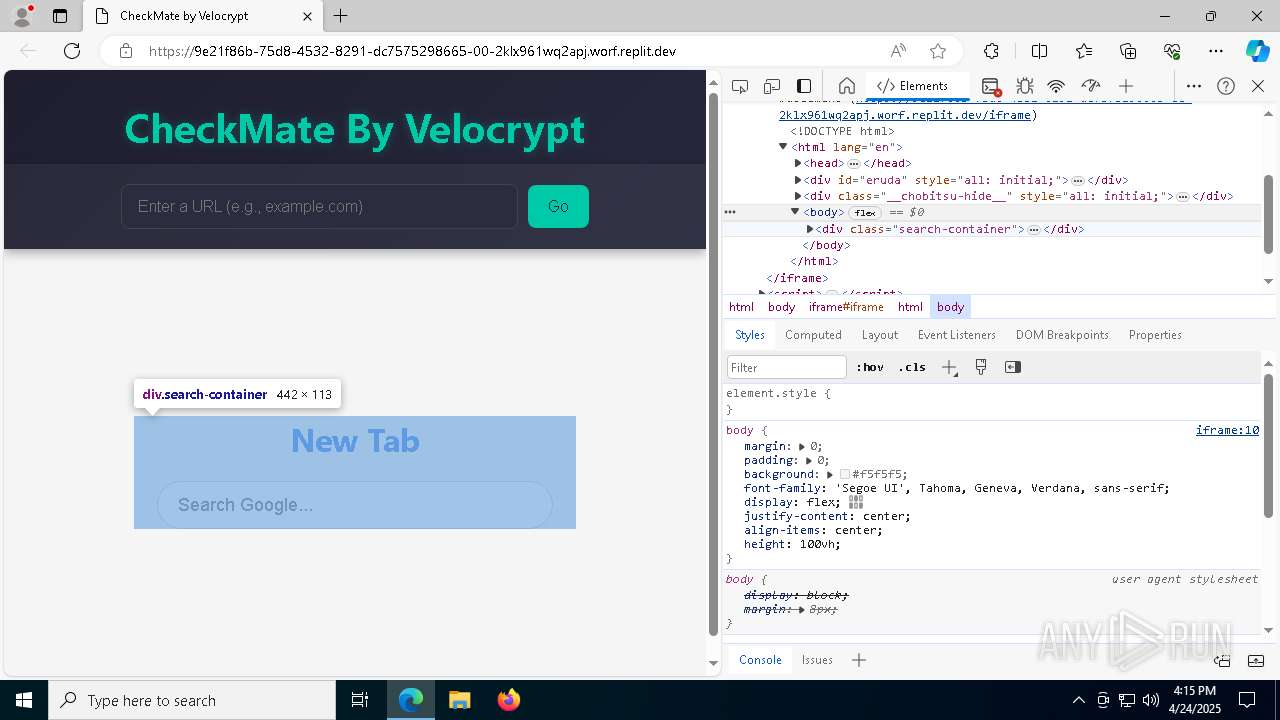Open the iframe:10 source link
Screen dimensions: 1280x720
[x=1227, y=430]
